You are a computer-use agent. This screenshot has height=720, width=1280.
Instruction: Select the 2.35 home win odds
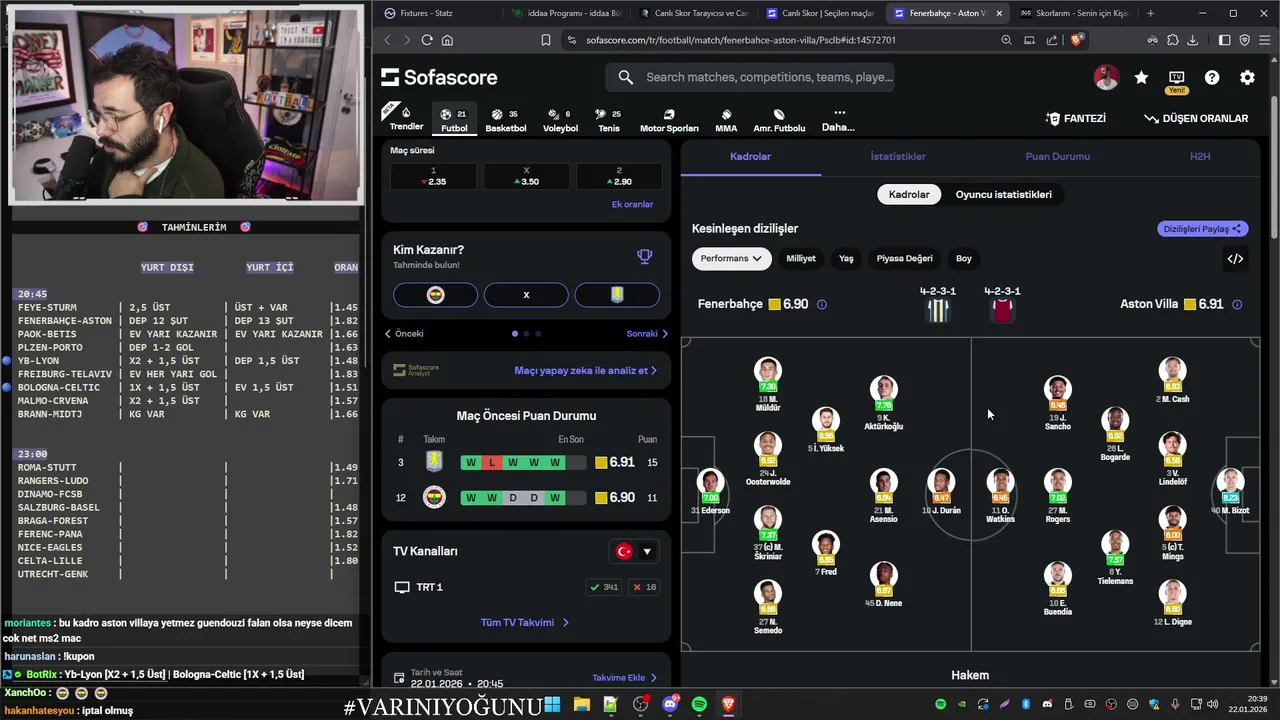coord(433,176)
